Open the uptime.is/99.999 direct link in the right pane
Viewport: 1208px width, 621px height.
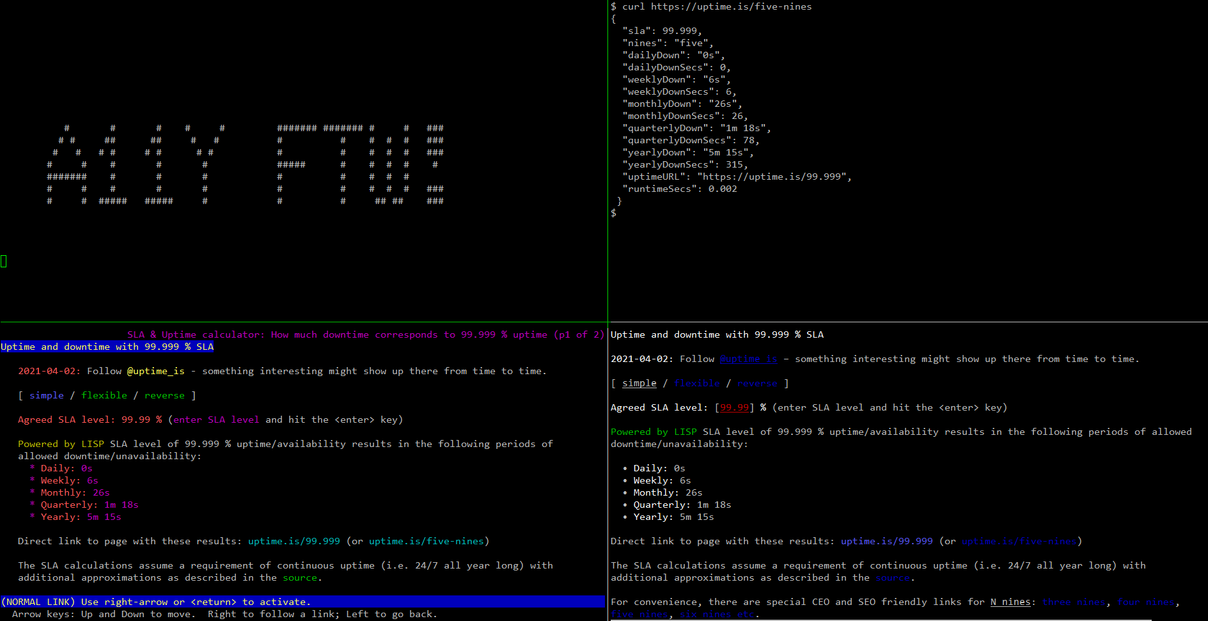886,541
